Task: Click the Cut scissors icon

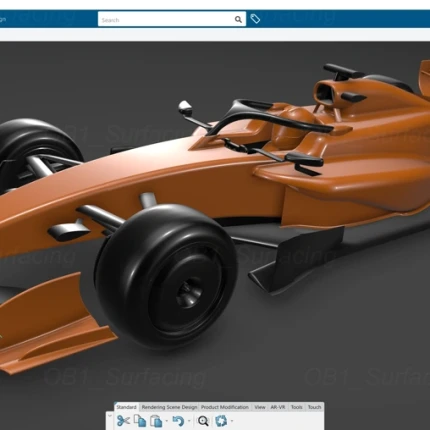Action: [x=123, y=421]
